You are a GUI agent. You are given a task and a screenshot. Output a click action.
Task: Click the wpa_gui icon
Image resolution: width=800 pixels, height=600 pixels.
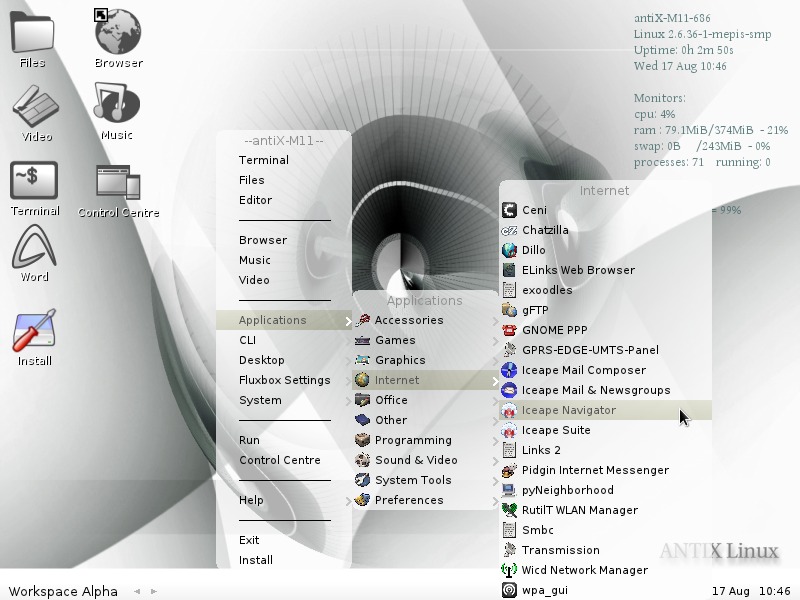509,590
